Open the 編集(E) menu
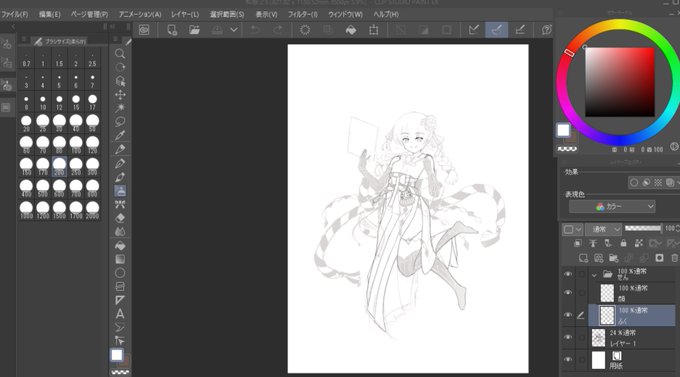Image resolution: width=680 pixels, height=377 pixels. tap(50, 14)
